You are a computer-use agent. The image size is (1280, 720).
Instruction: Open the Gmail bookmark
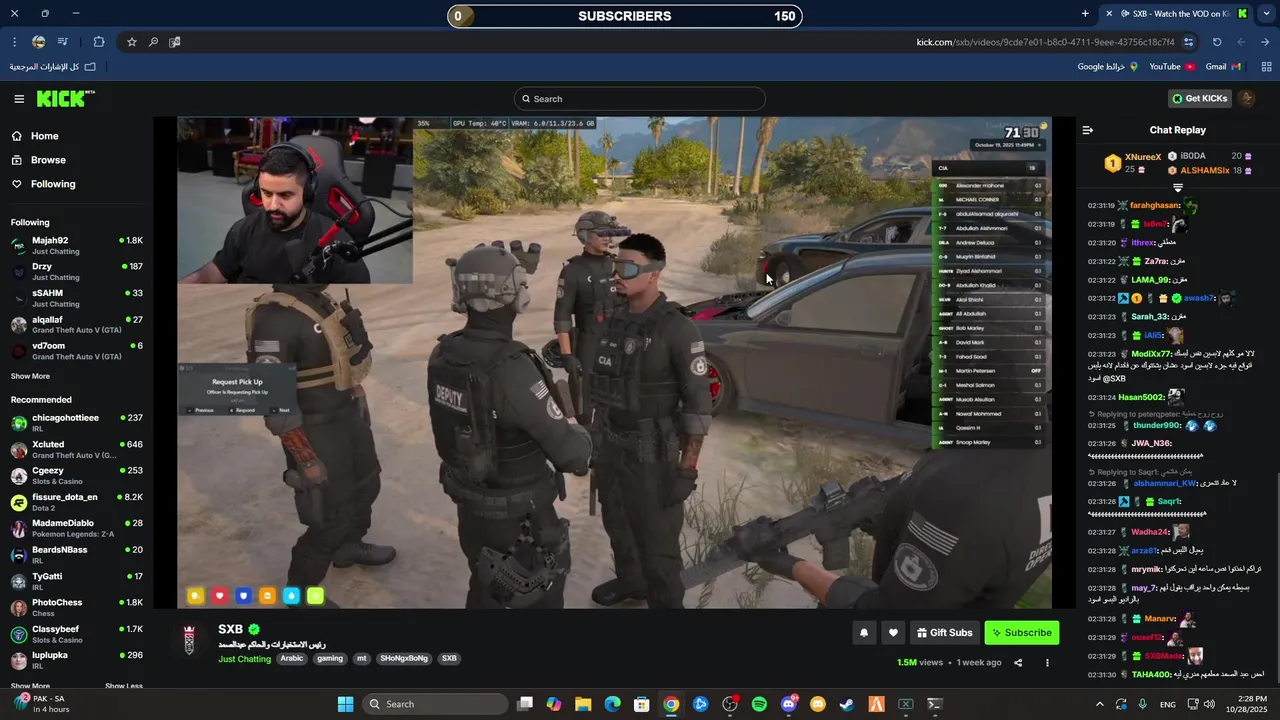(x=1223, y=67)
